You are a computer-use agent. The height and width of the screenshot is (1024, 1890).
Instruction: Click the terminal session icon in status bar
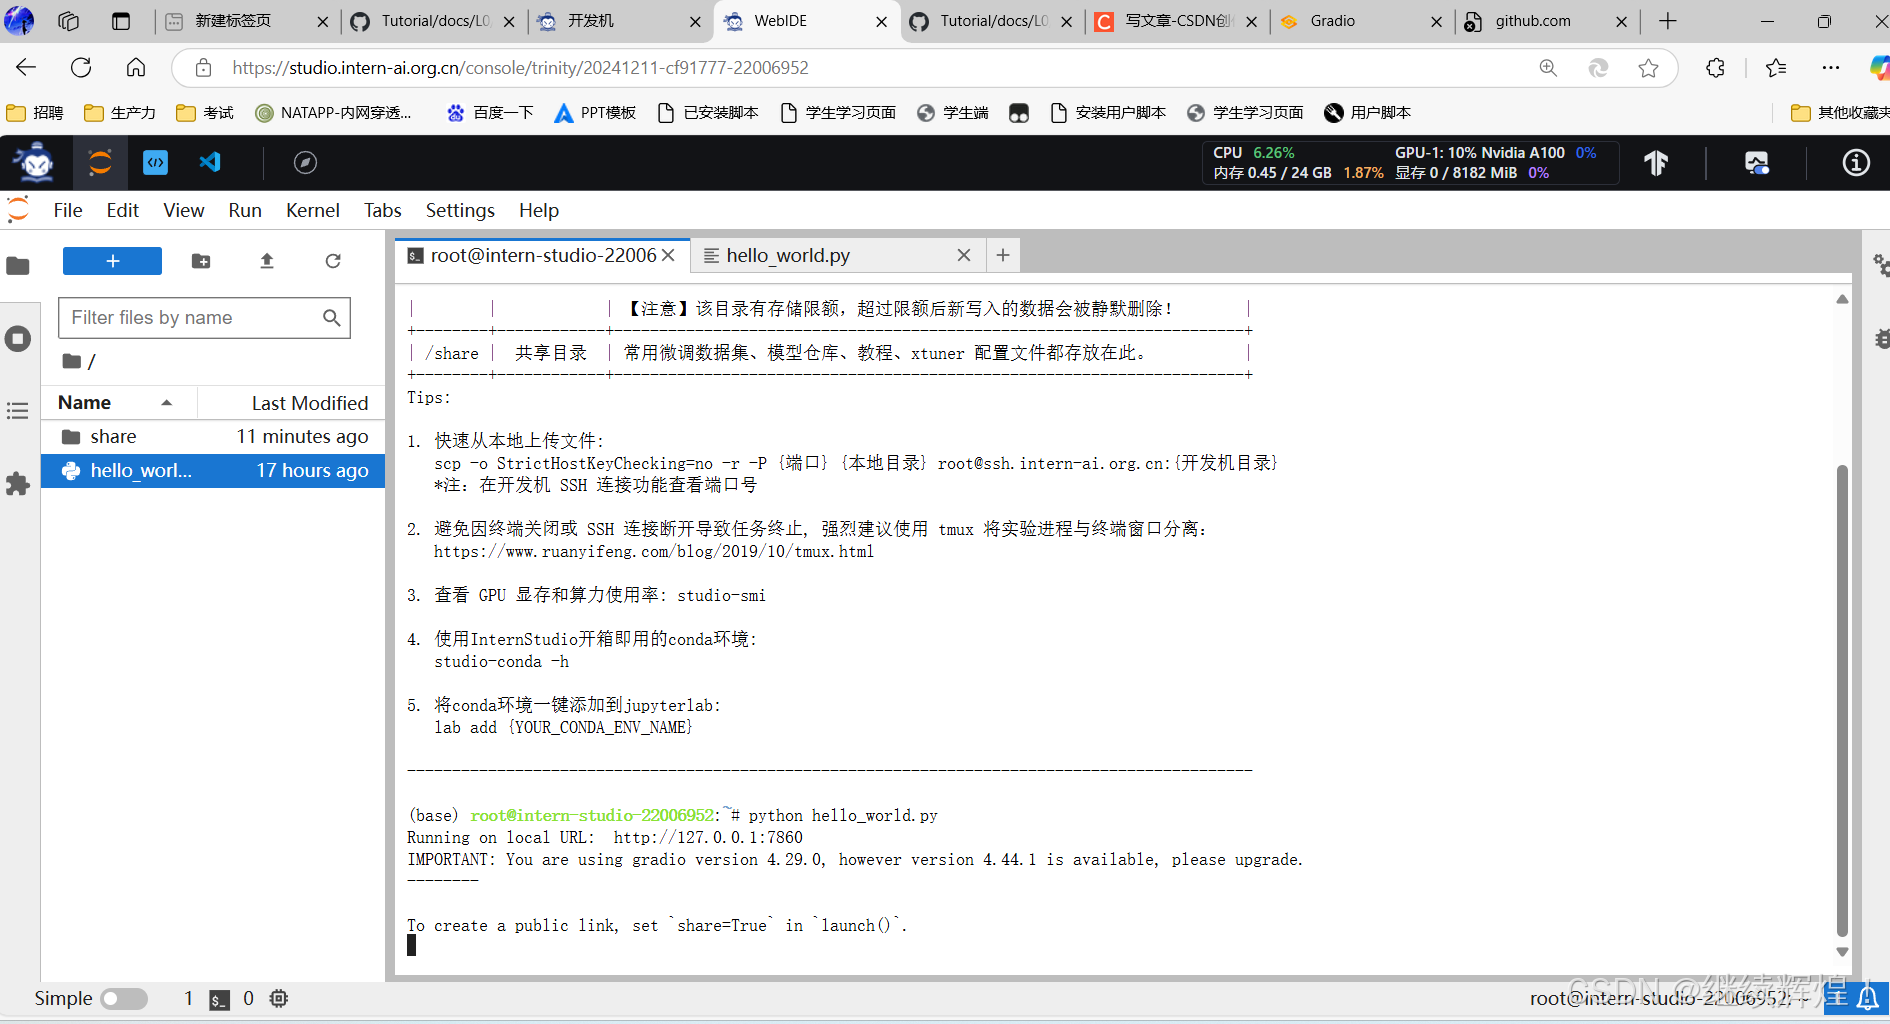pos(218,998)
